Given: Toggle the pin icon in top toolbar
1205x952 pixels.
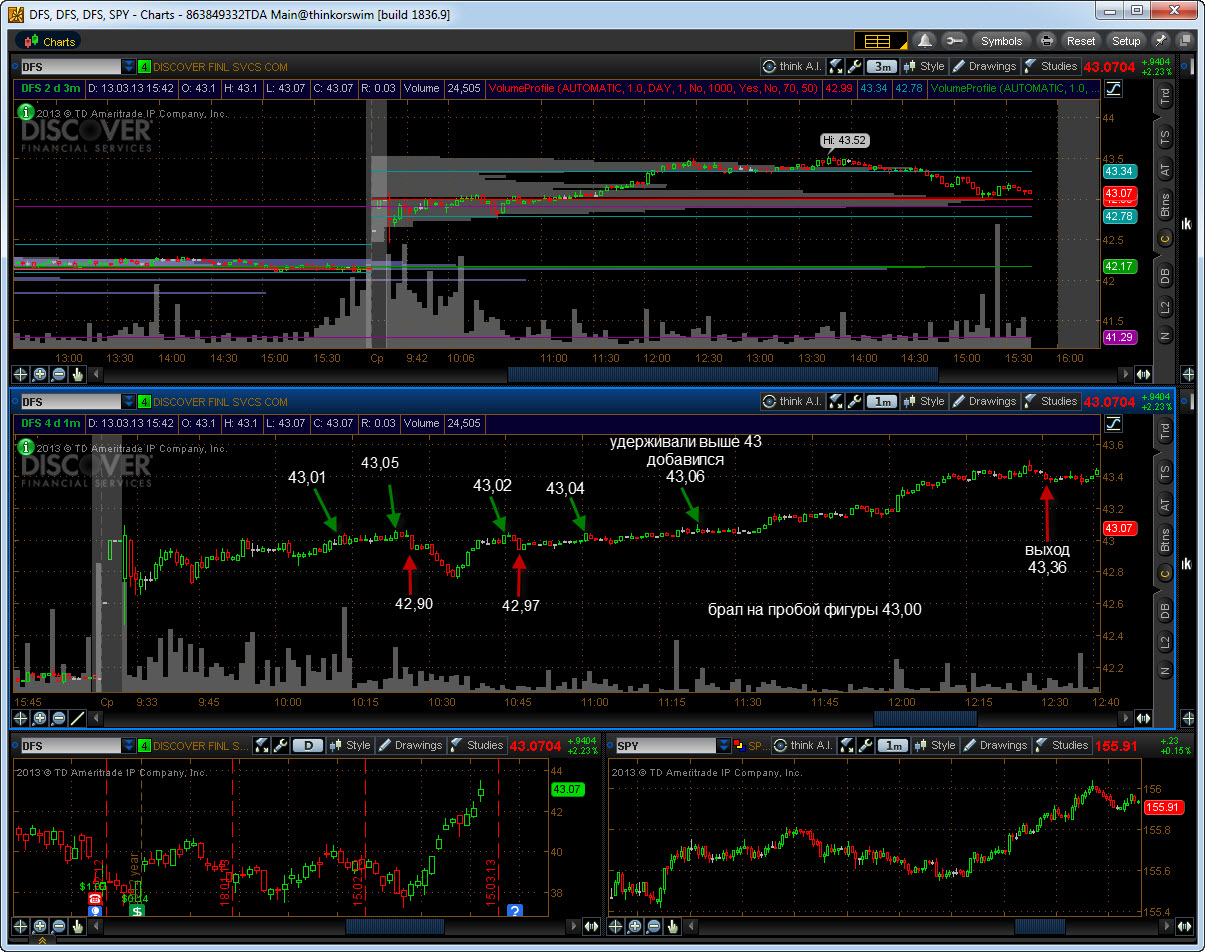Looking at the screenshot, I should pos(1161,41).
